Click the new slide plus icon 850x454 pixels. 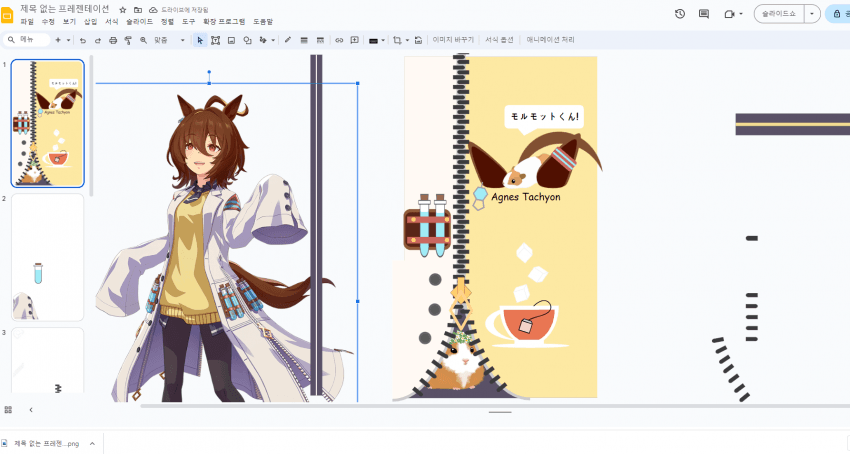click(58, 40)
